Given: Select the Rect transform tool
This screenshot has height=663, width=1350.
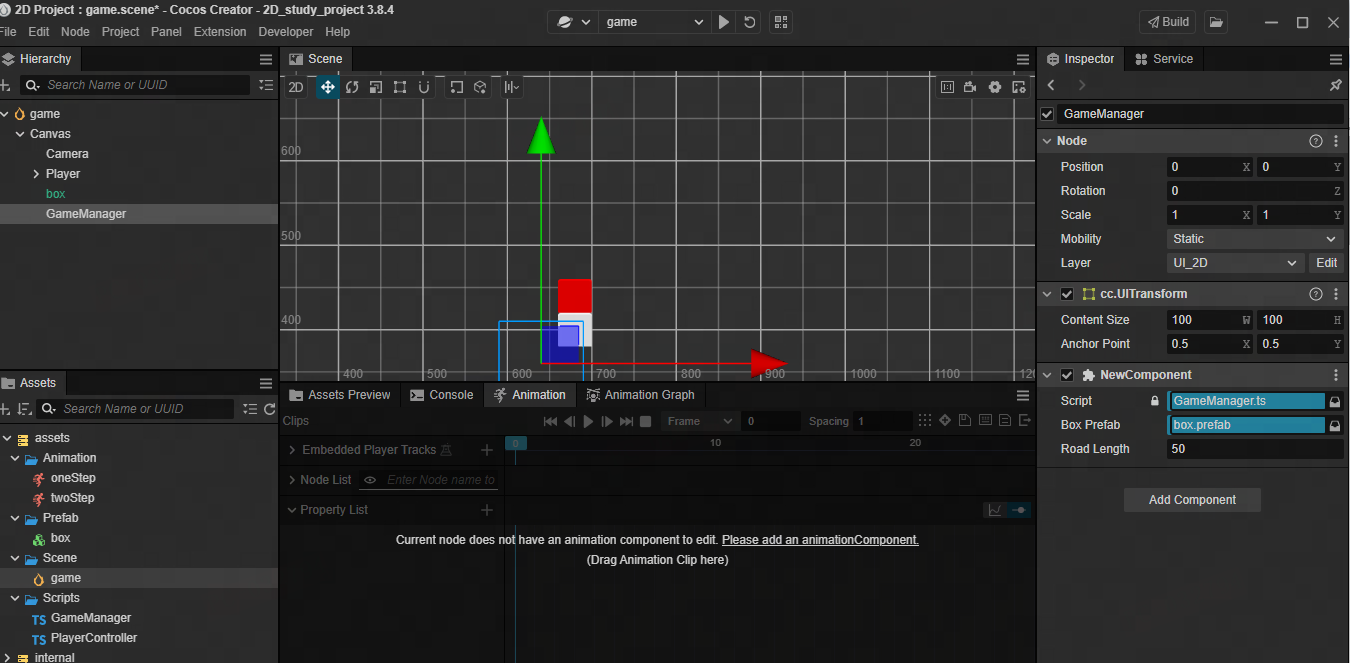Looking at the screenshot, I should pyautogui.click(x=400, y=87).
